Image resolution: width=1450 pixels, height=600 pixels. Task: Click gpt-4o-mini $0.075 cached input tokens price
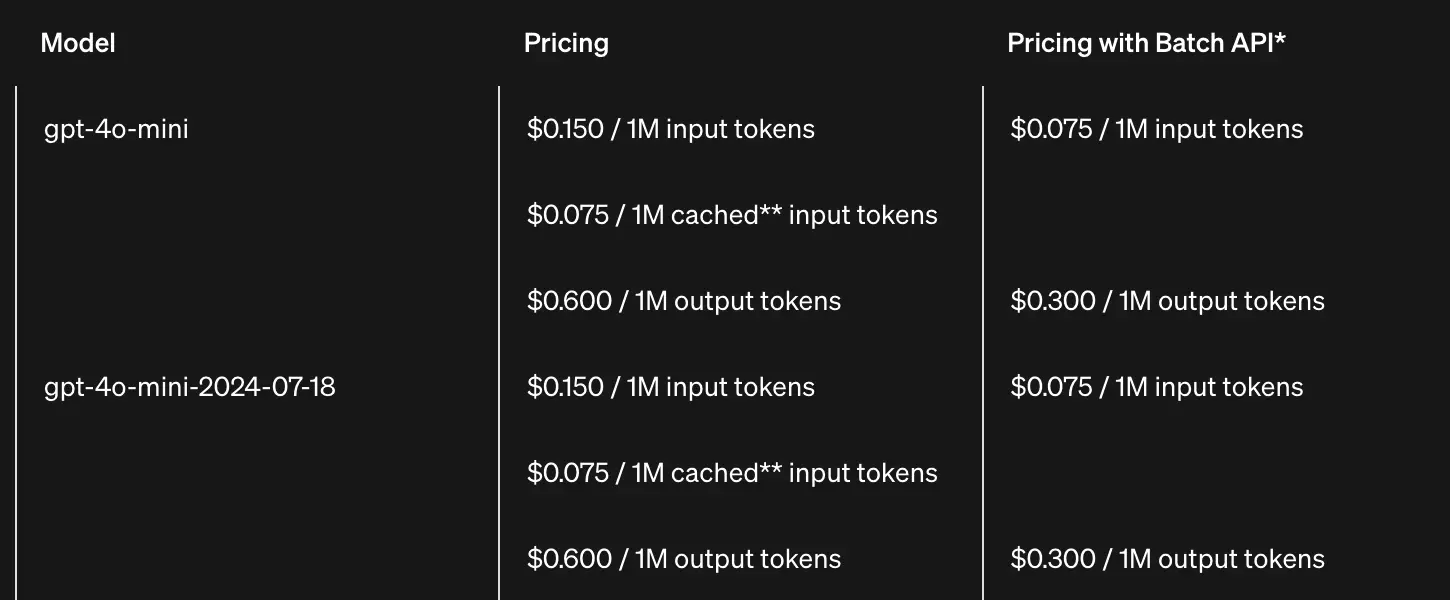click(732, 215)
